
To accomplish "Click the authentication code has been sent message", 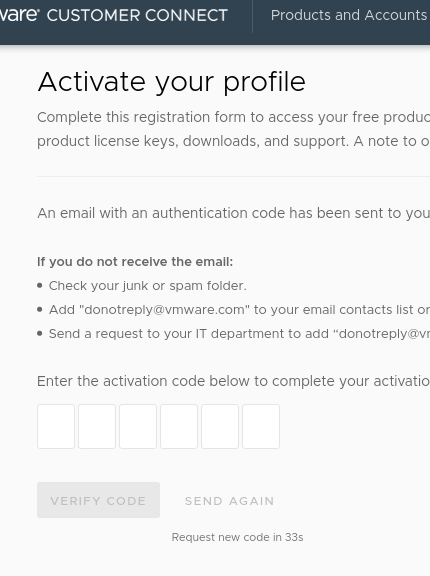I will click(x=234, y=213).
